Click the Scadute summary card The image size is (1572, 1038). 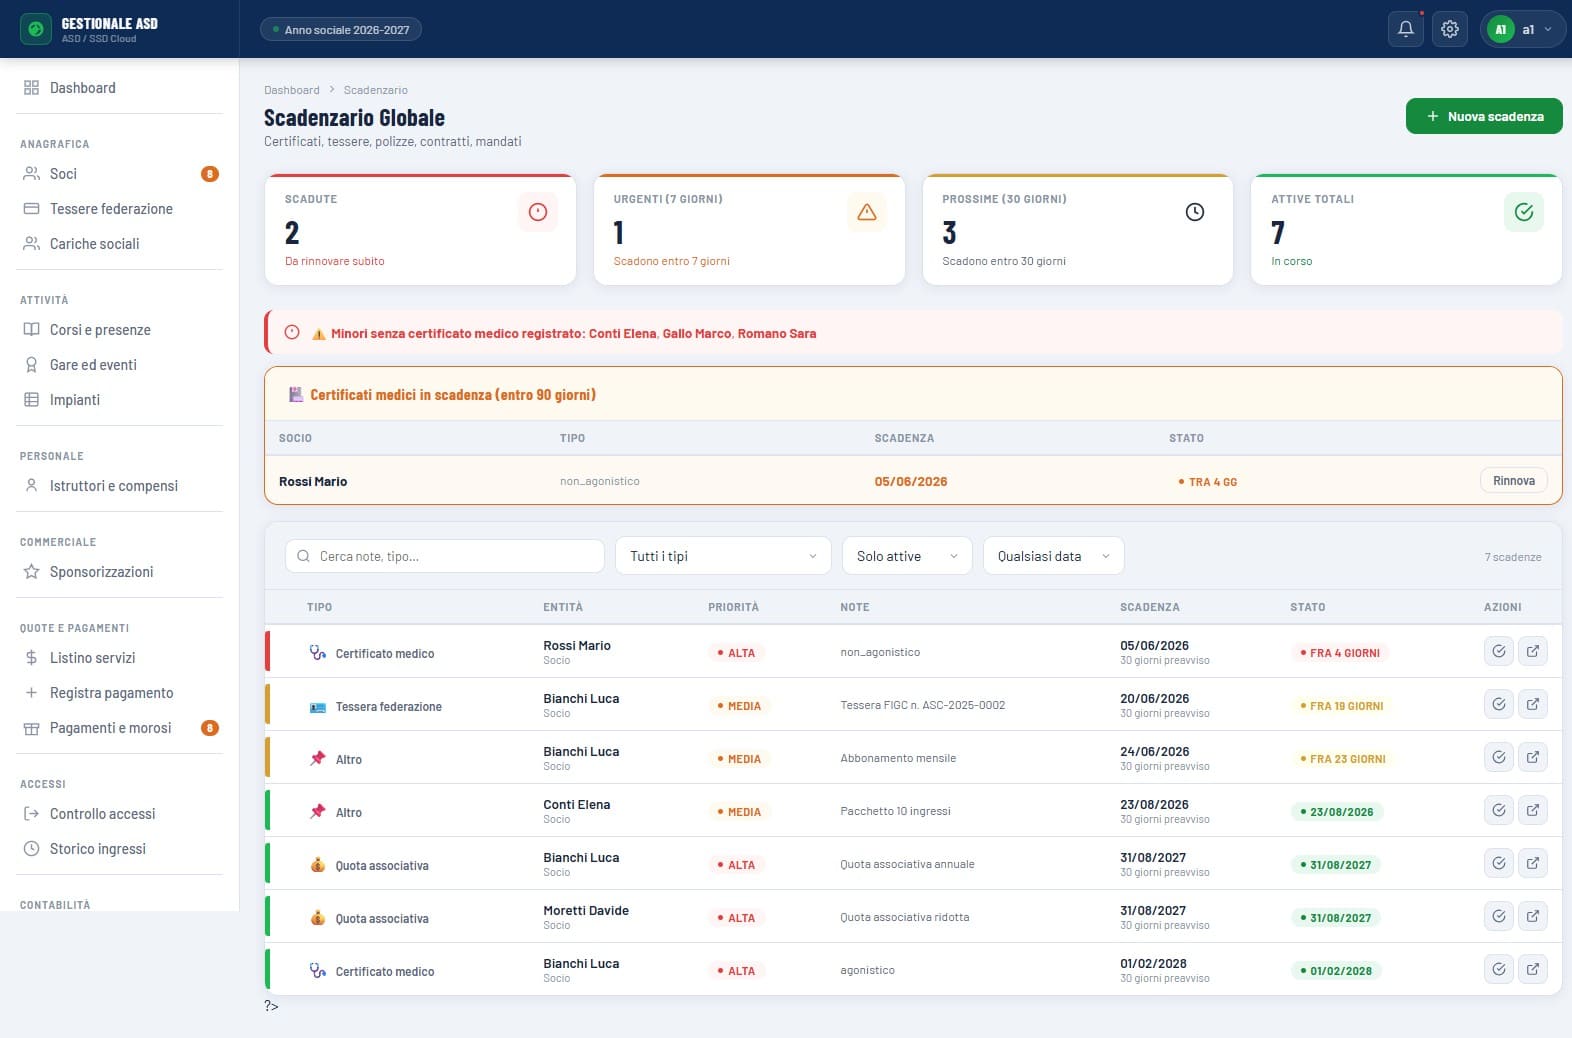[x=420, y=229]
